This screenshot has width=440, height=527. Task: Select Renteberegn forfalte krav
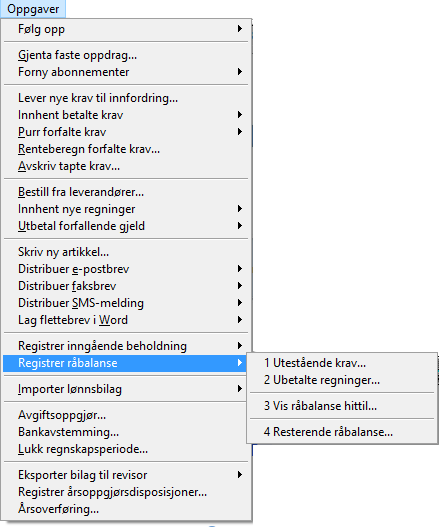(x=126, y=149)
